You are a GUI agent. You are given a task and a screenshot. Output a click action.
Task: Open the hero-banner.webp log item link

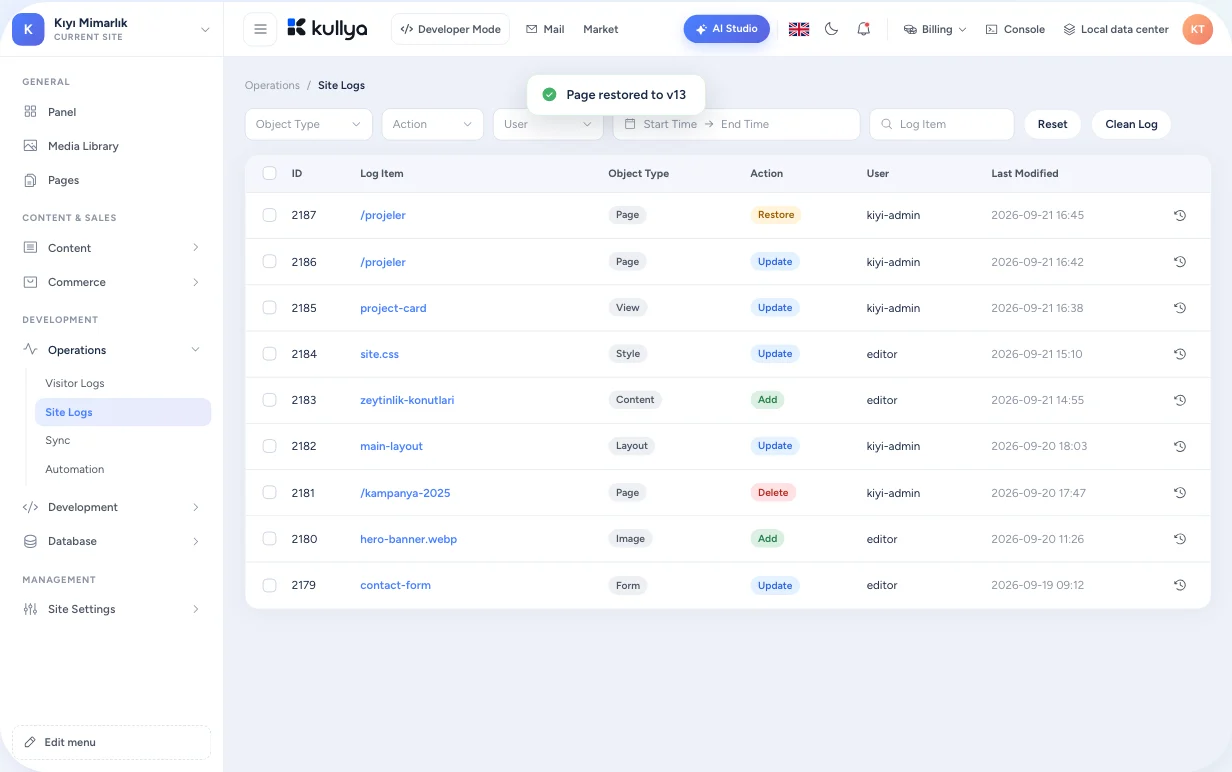pos(408,539)
